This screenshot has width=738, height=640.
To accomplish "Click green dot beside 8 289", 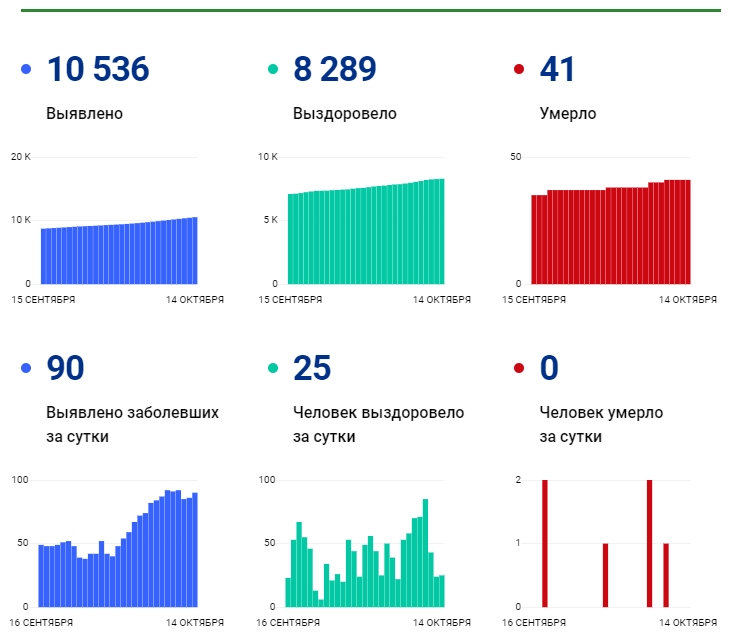I will 273,69.
